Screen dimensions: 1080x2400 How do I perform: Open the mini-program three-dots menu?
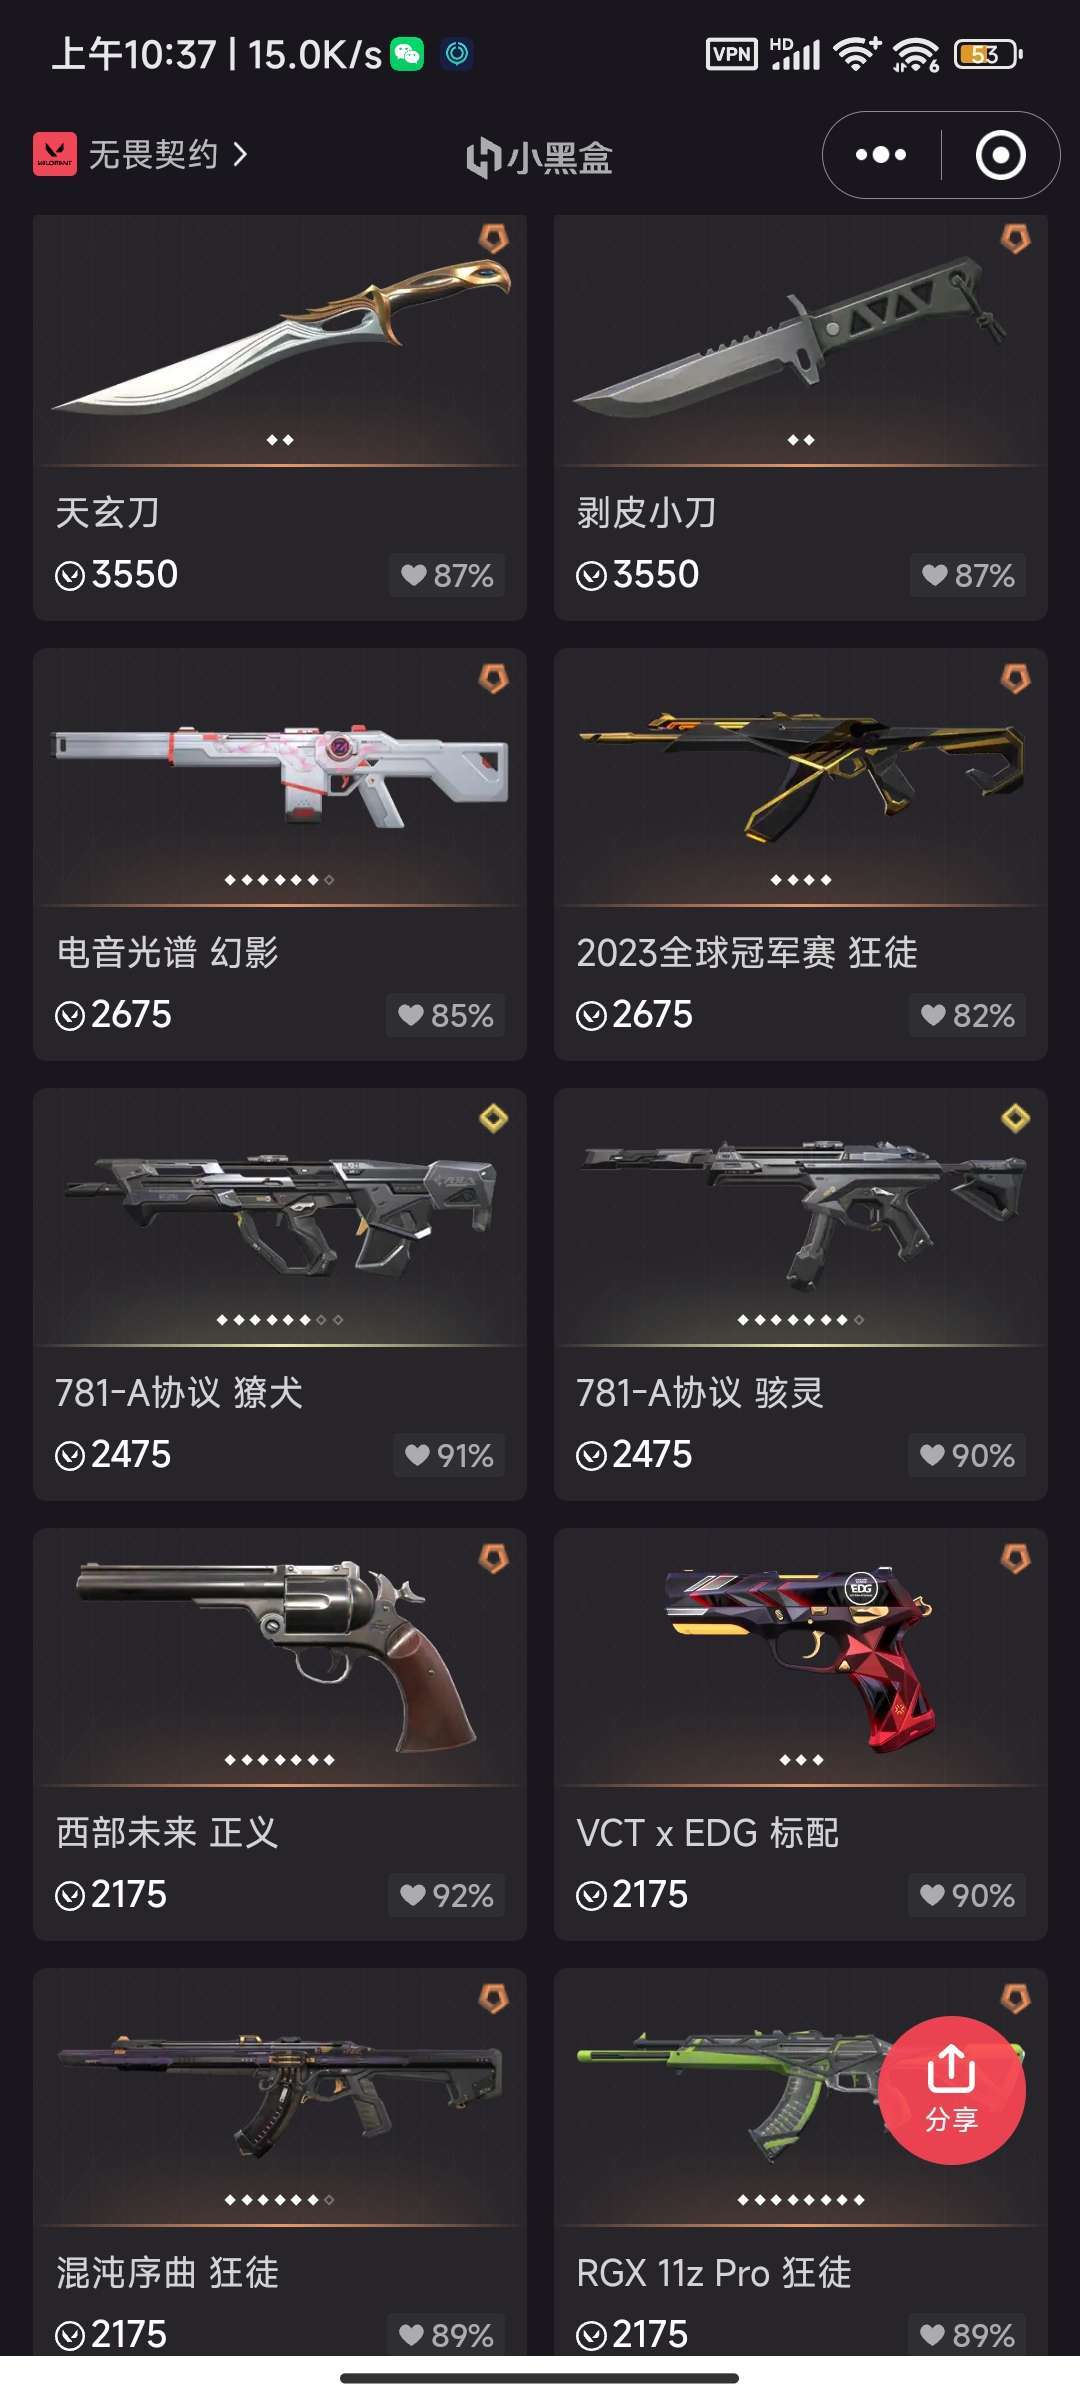pyautogui.click(x=881, y=155)
